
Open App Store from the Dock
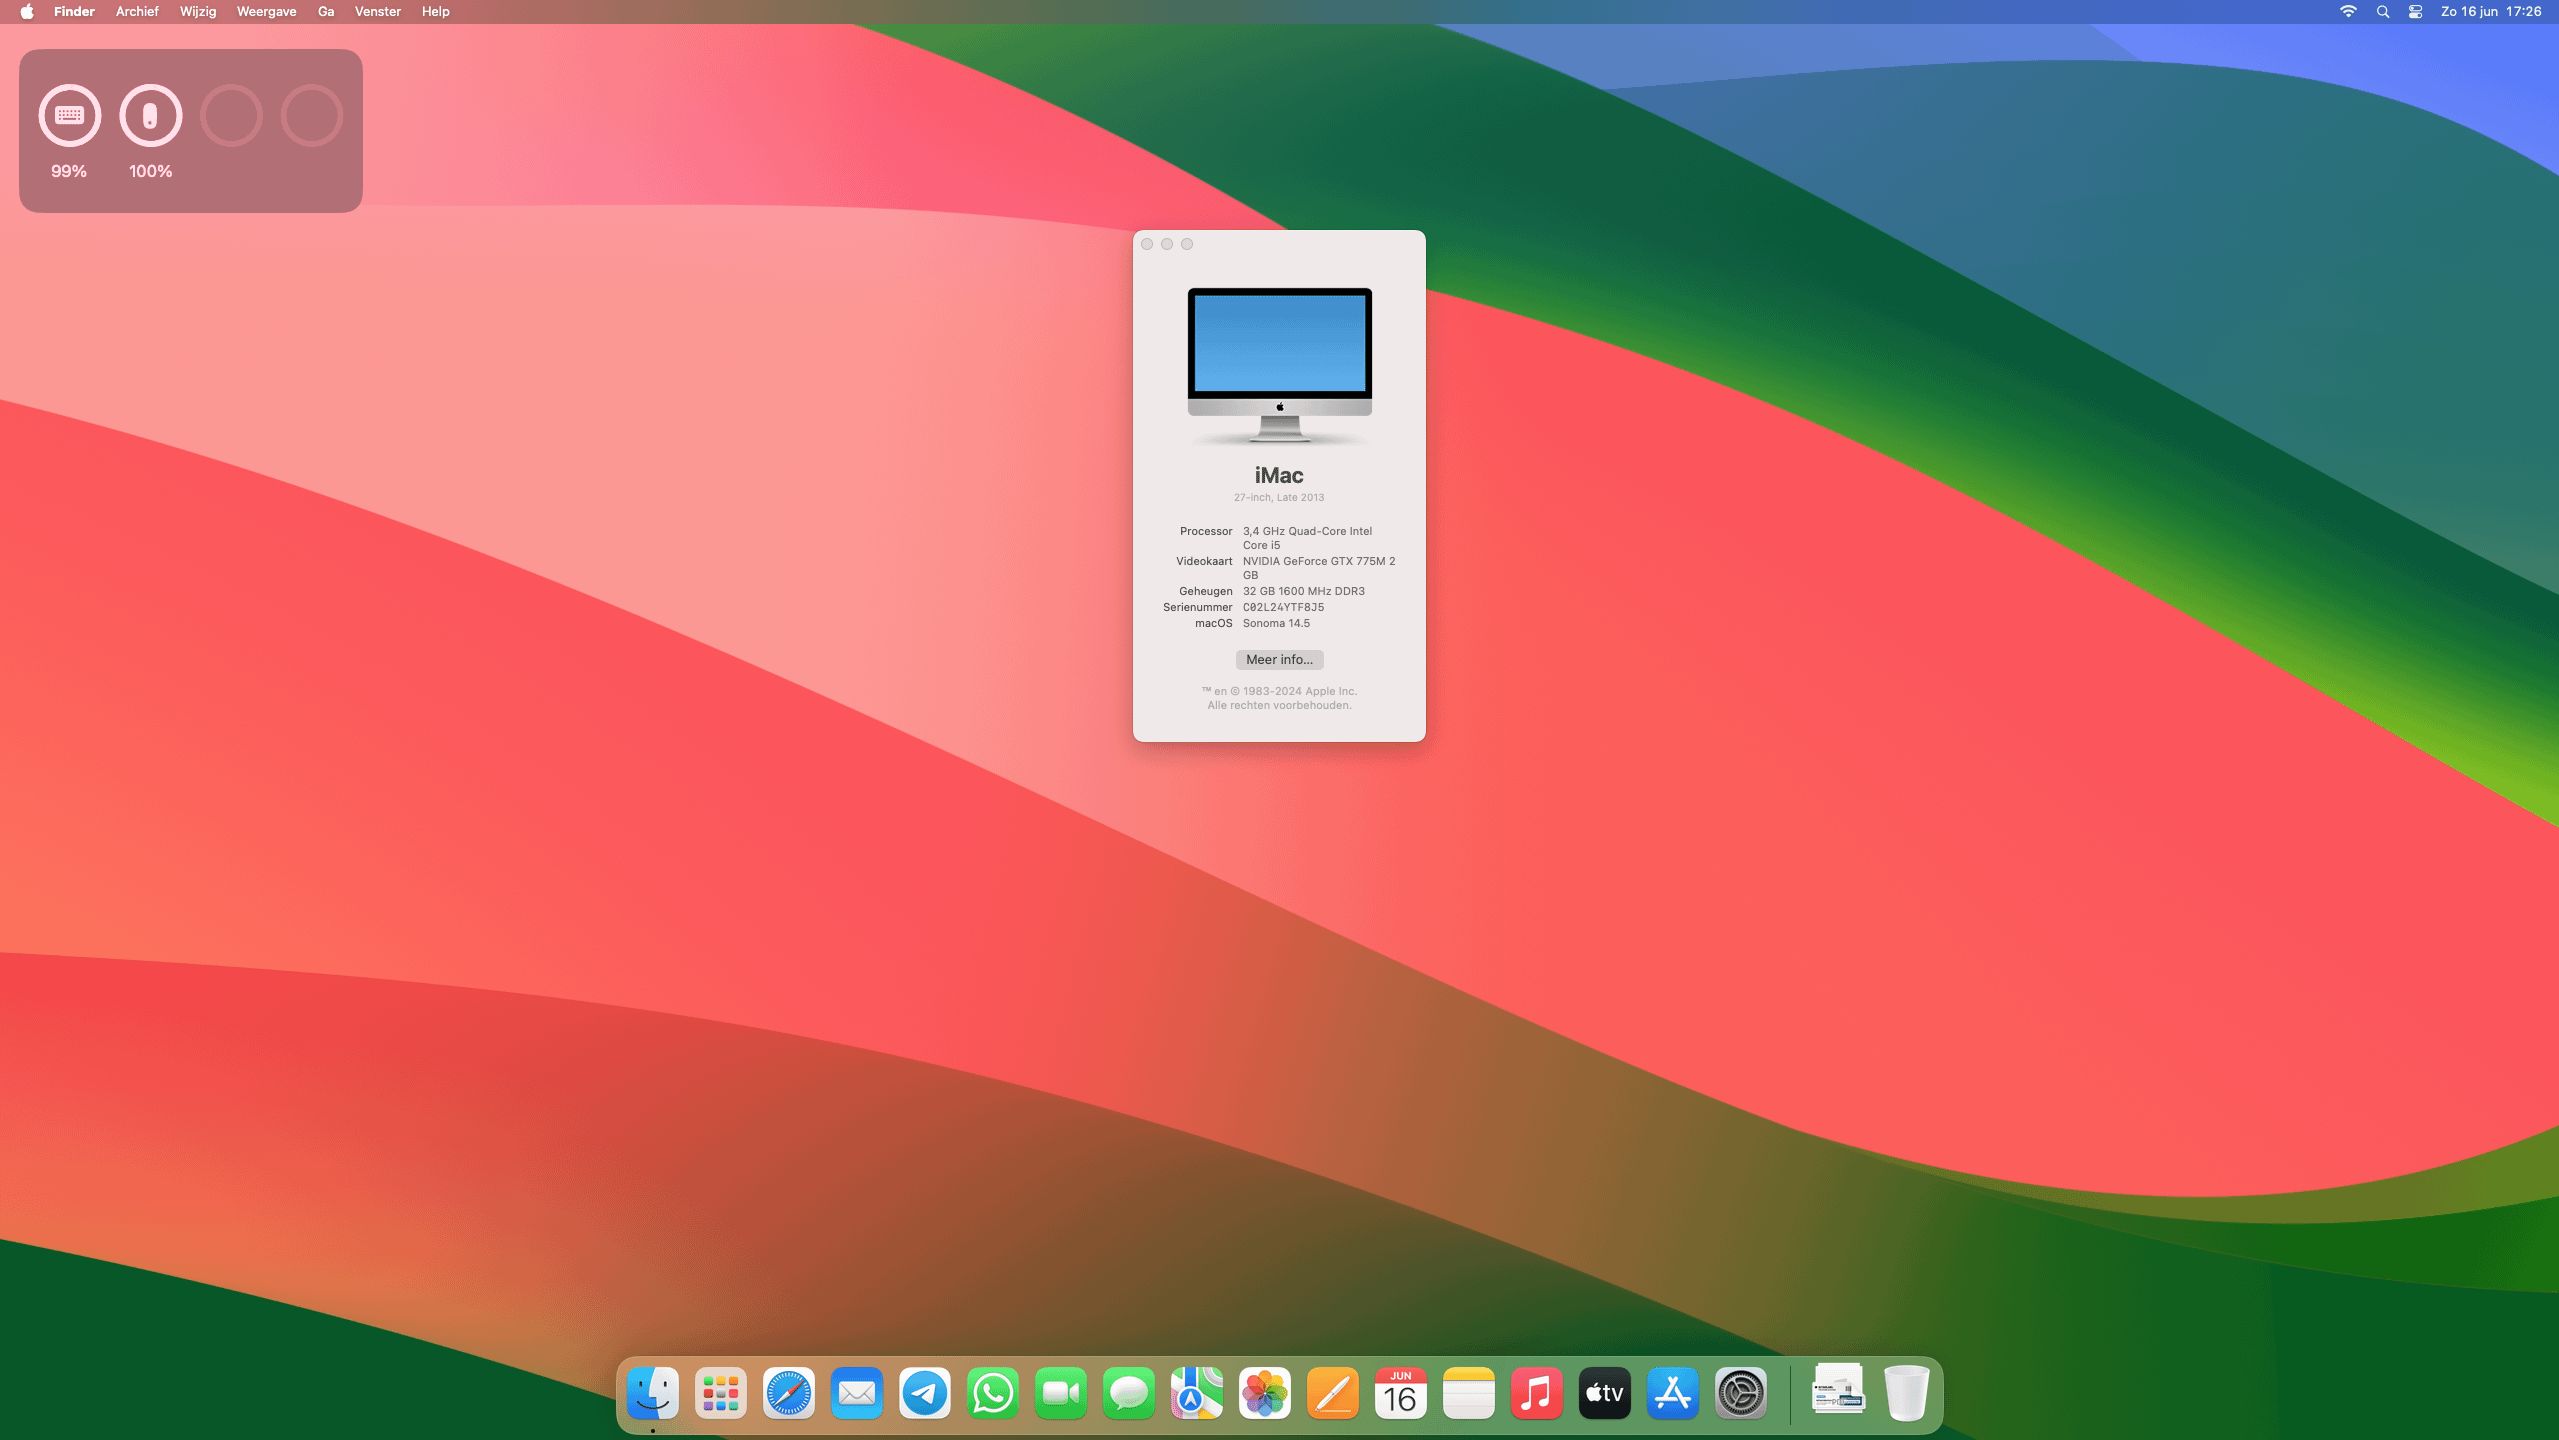click(x=1673, y=1393)
